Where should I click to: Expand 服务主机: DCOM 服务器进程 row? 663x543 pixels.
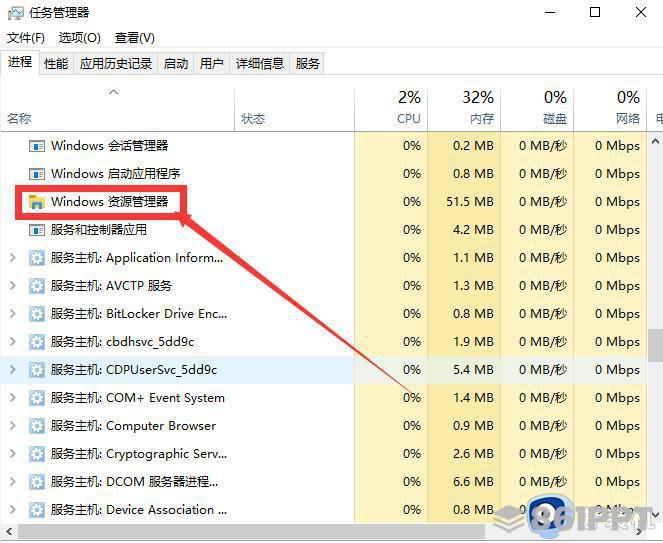(13, 481)
